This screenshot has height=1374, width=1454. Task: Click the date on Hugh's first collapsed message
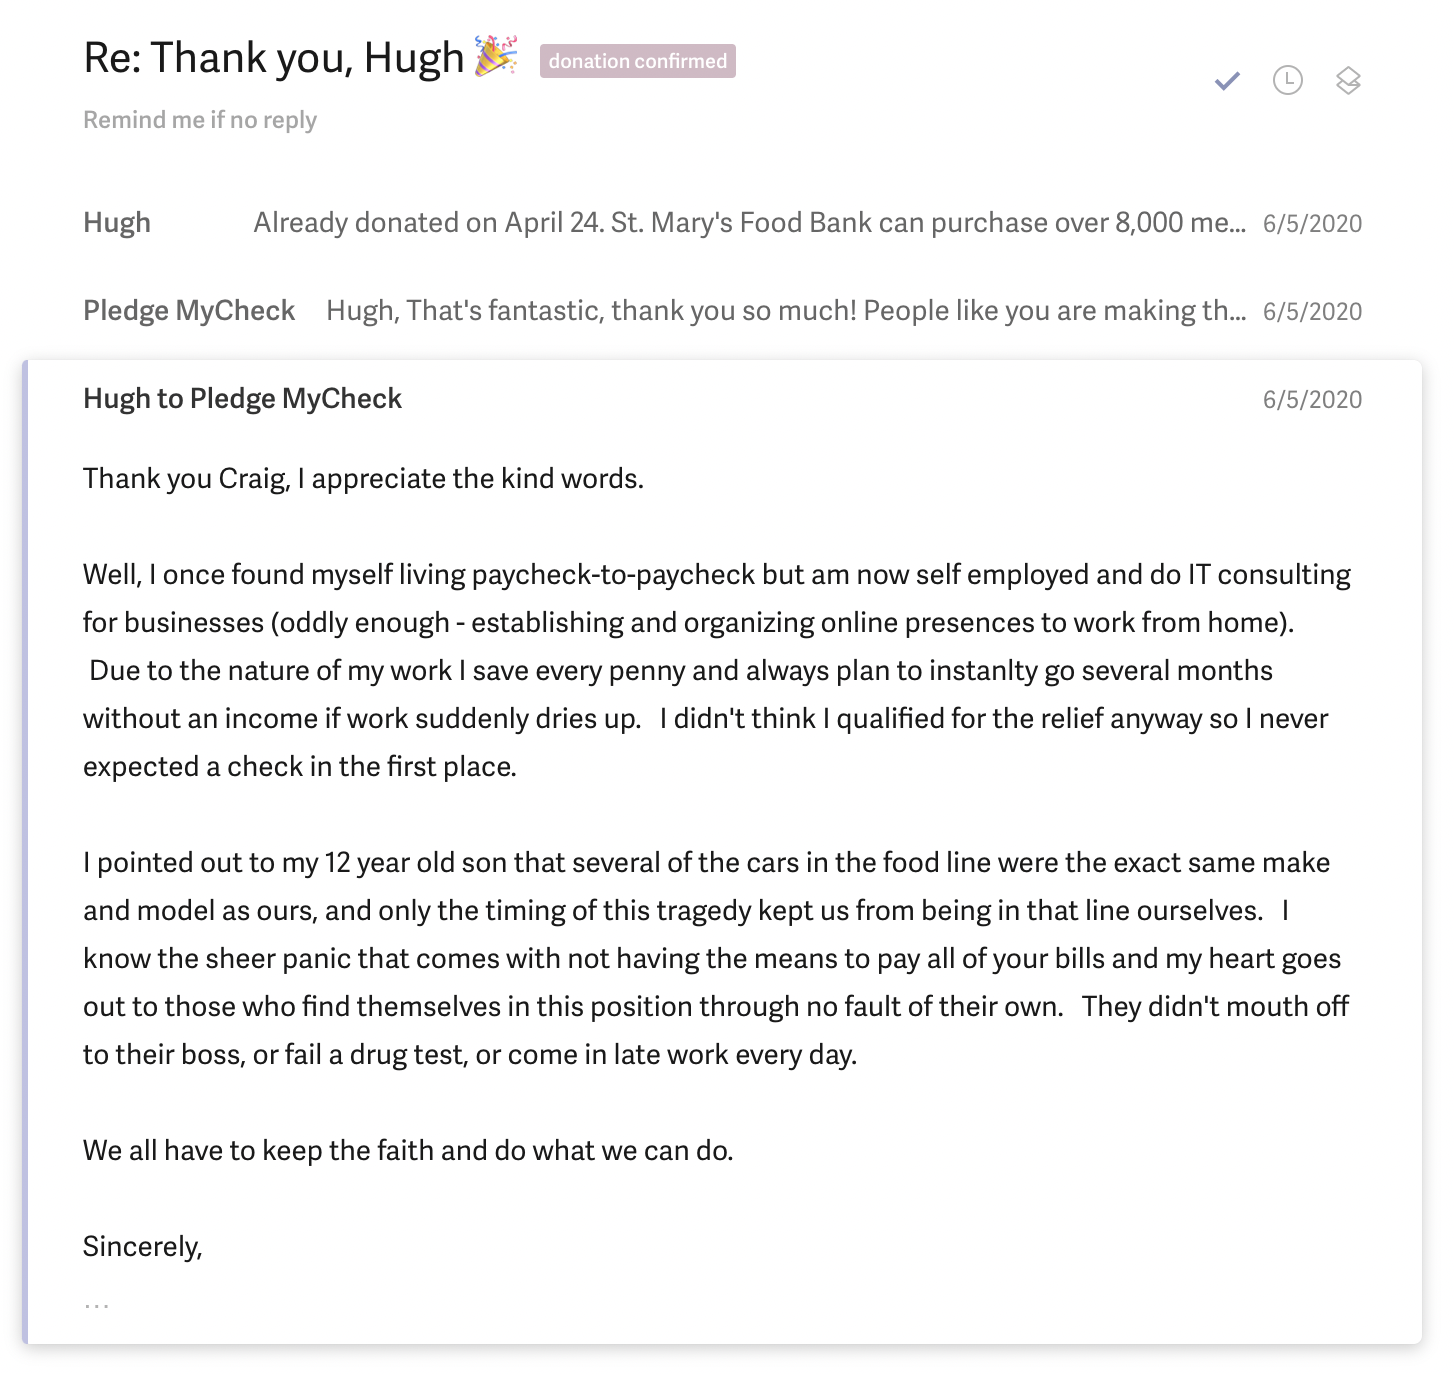coord(1312,223)
